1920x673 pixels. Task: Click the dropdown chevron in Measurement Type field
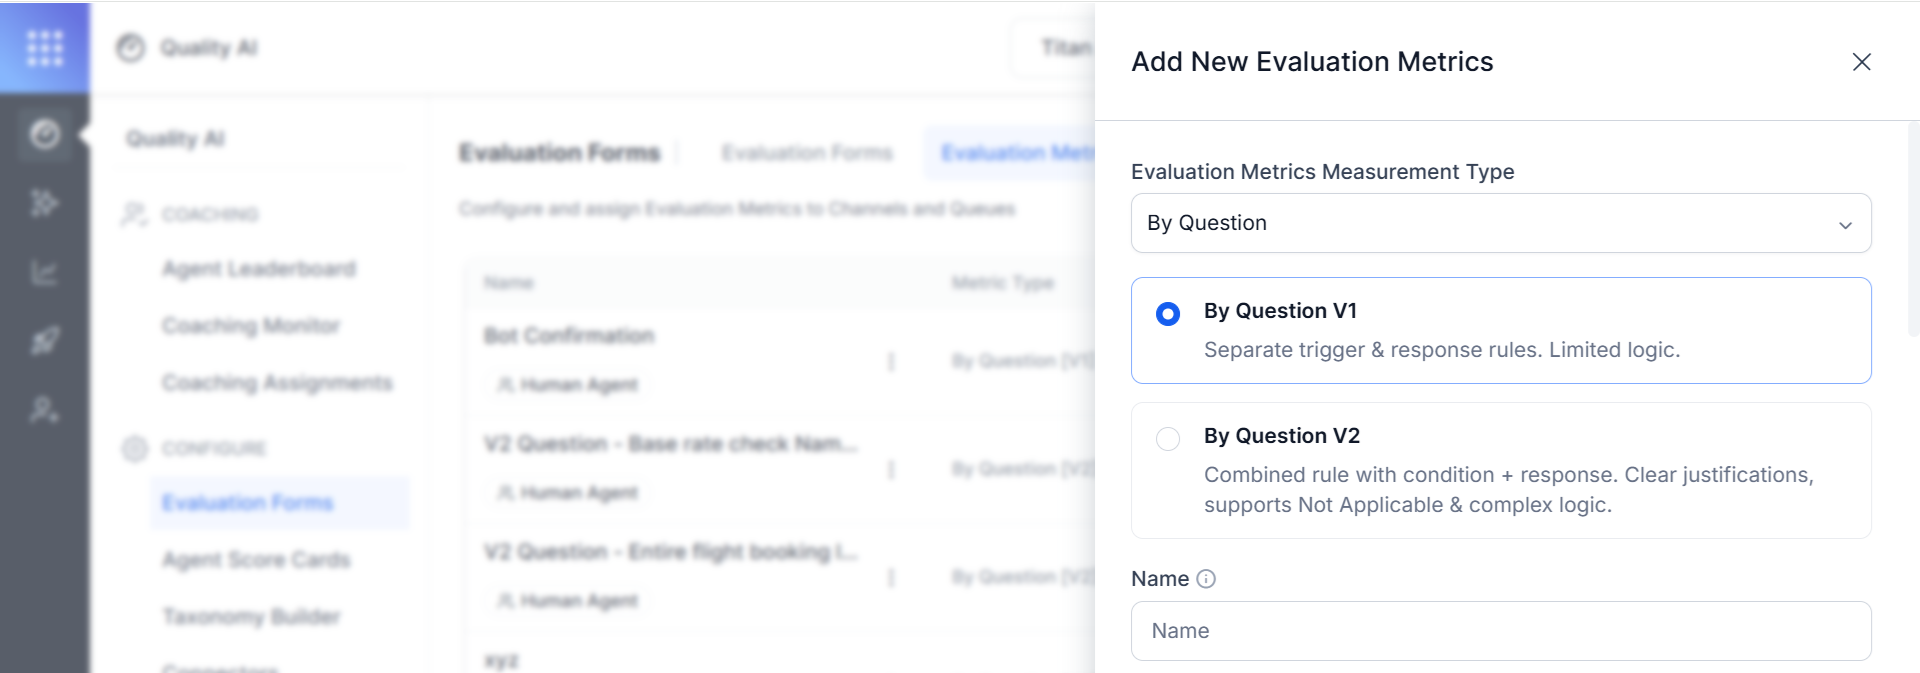tap(1845, 225)
